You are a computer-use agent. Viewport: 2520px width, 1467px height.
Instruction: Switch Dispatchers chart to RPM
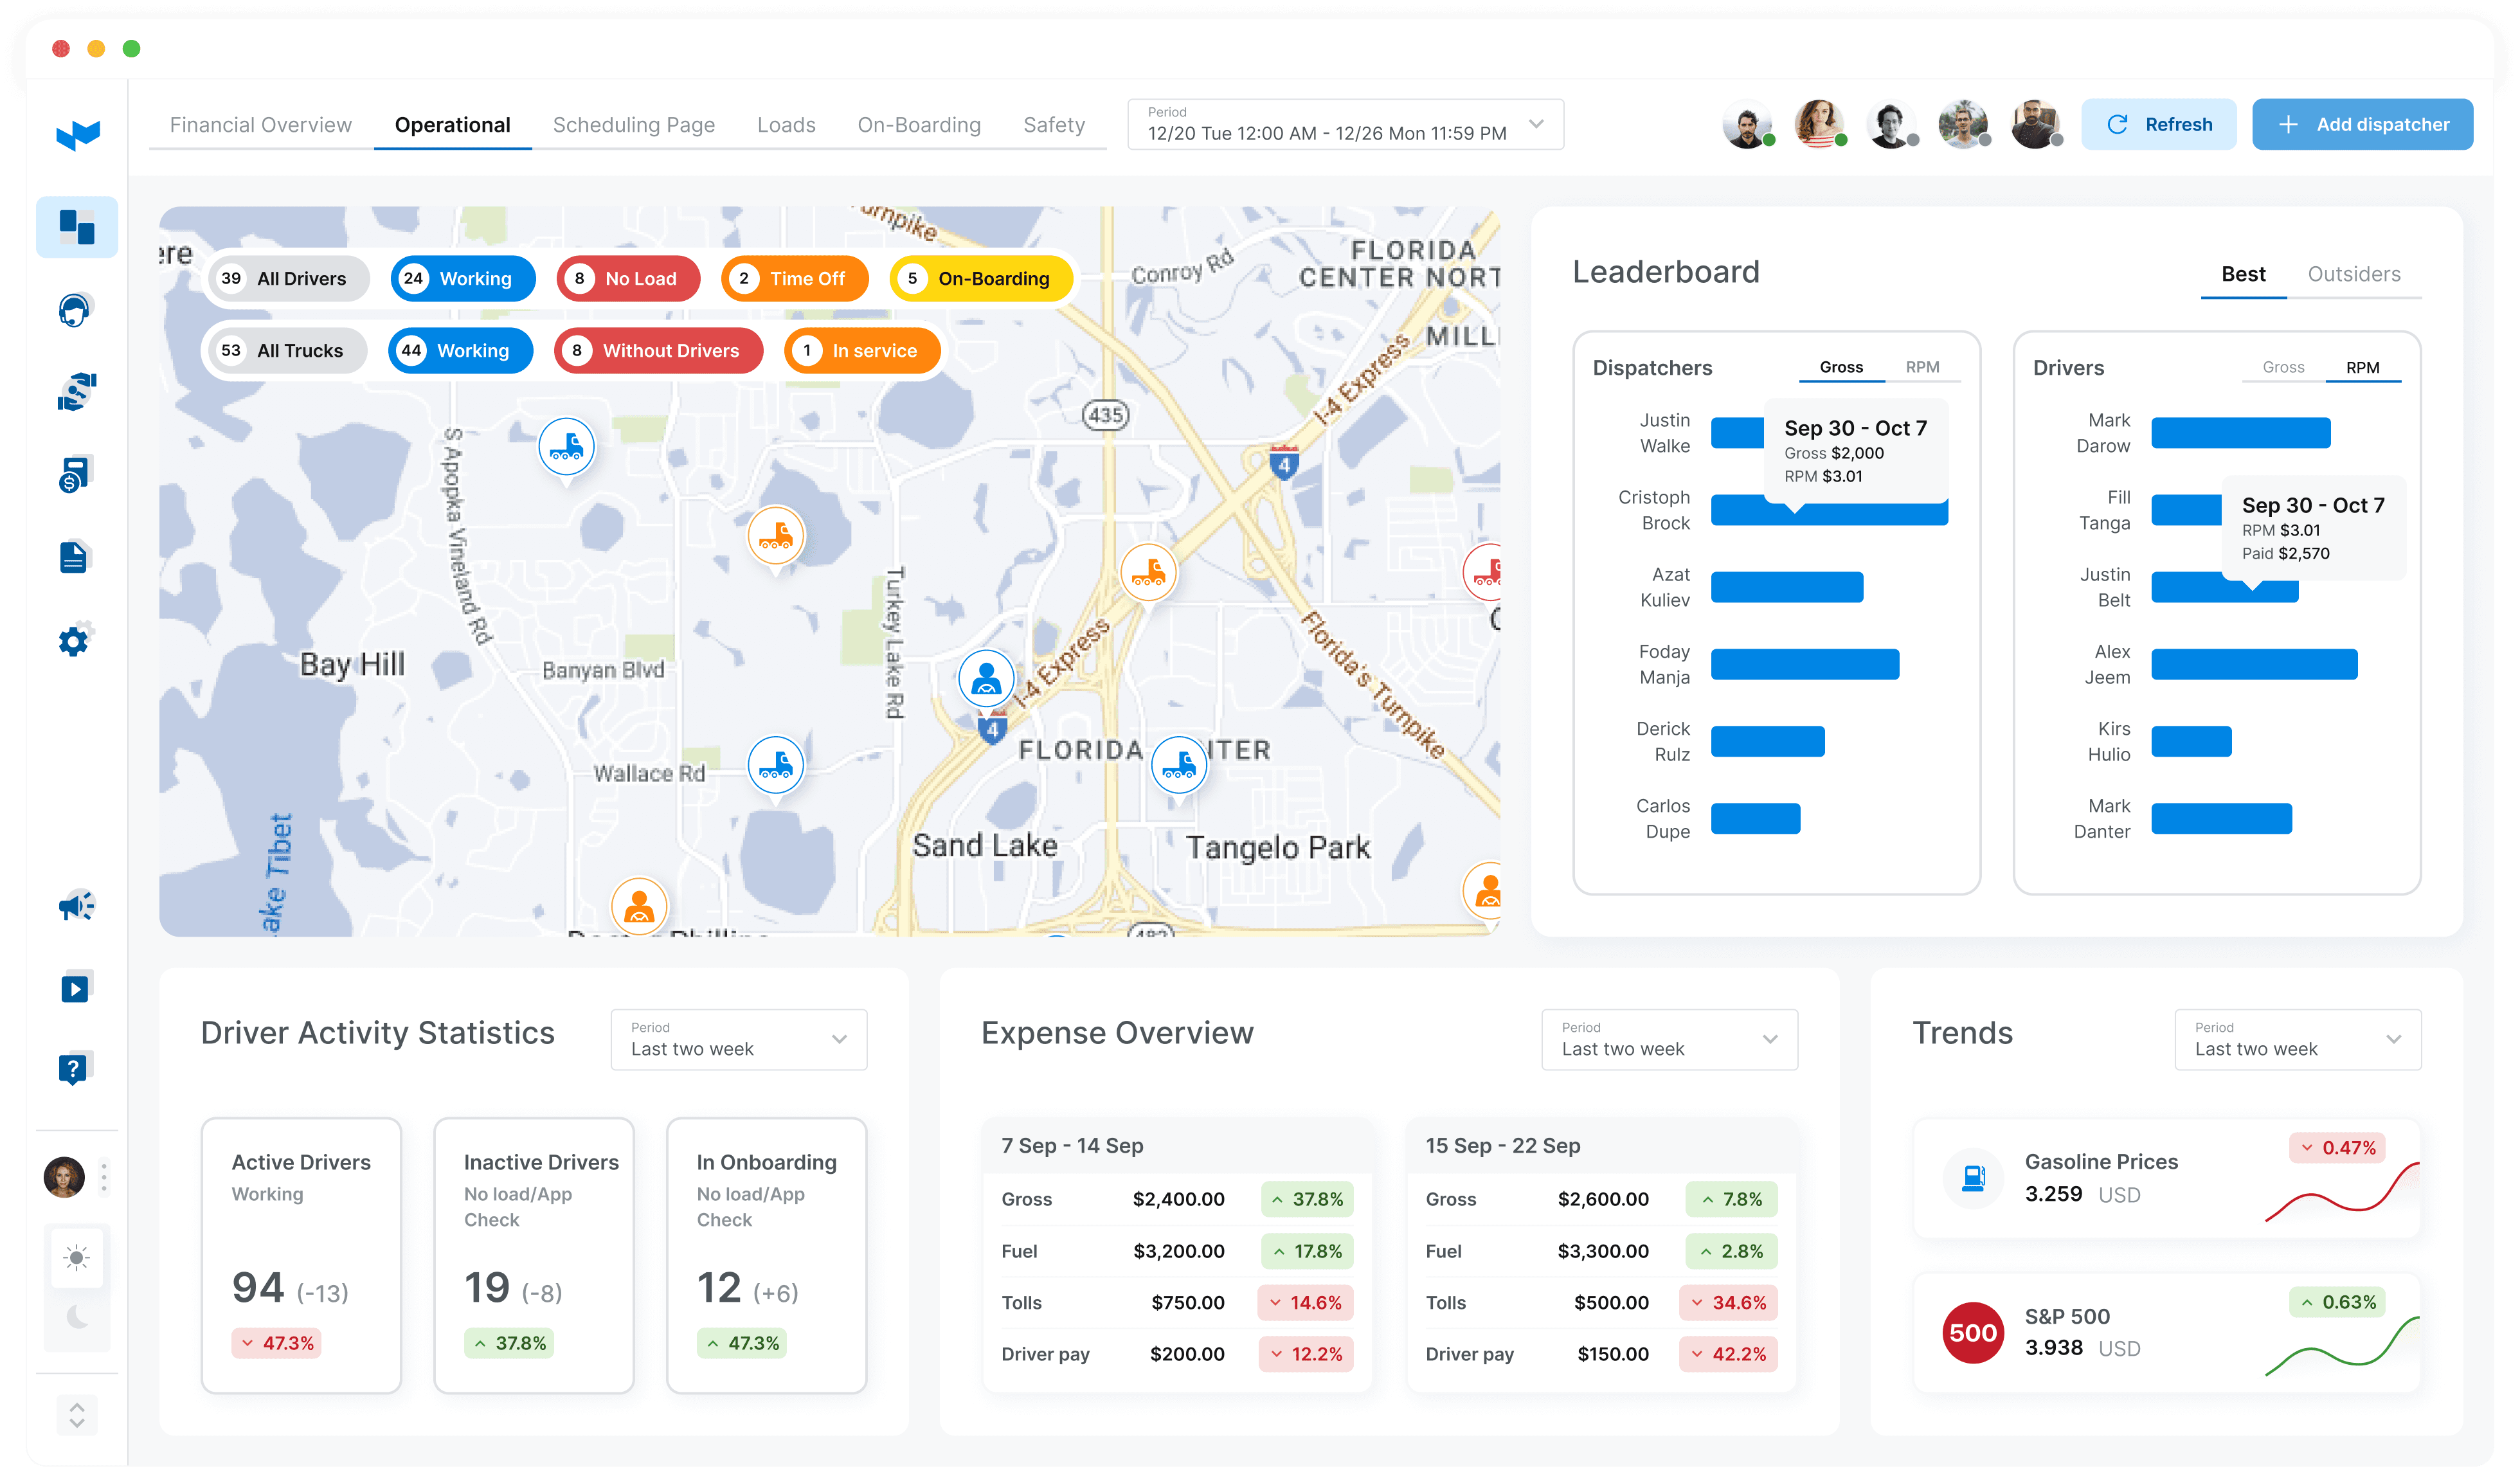coord(1922,367)
